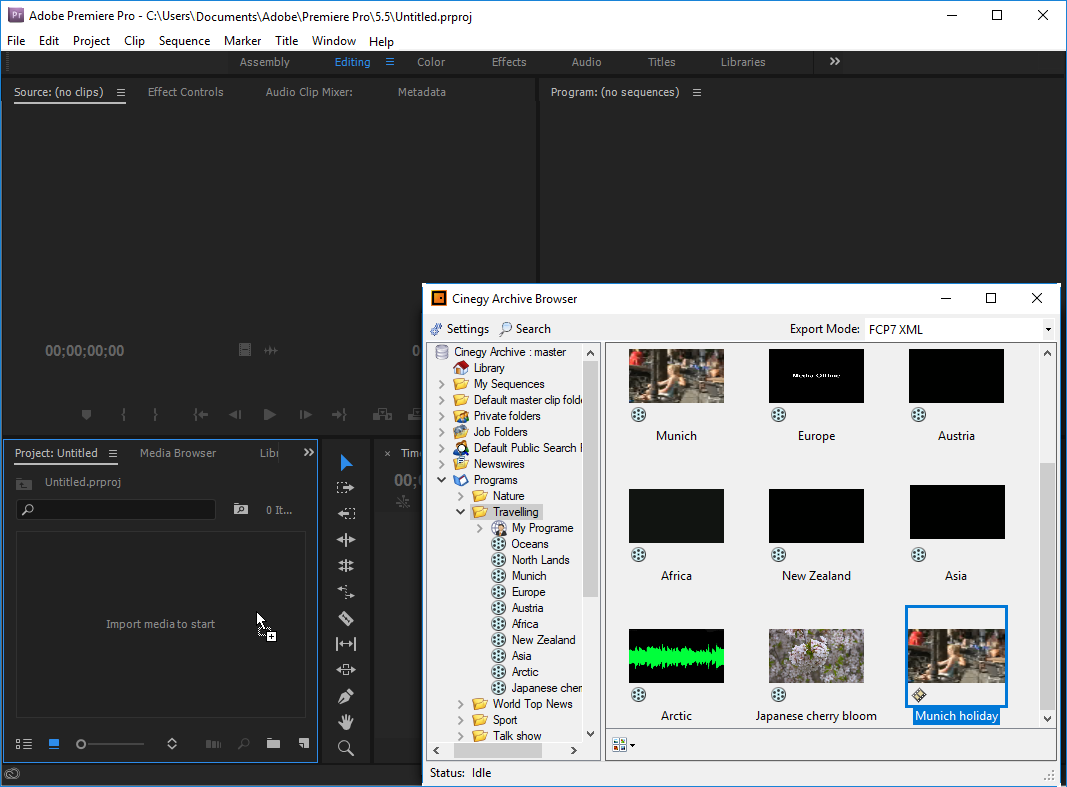This screenshot has height=787, width=1067.
Task: Select the Selection arrow tool
Action: point(346,463)
